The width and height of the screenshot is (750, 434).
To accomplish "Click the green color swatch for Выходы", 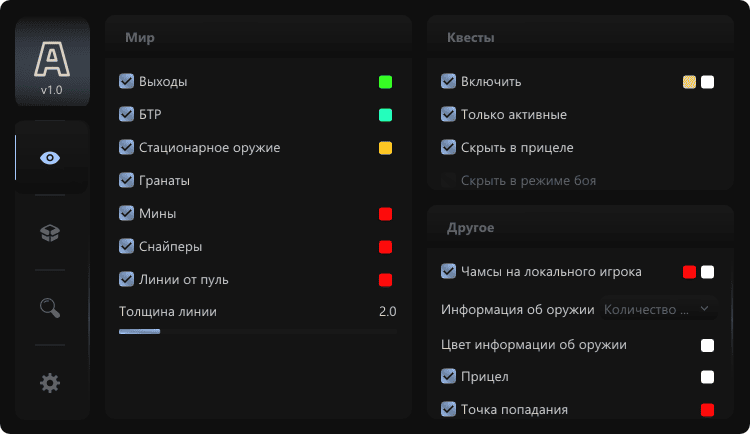I will point(385,82).
